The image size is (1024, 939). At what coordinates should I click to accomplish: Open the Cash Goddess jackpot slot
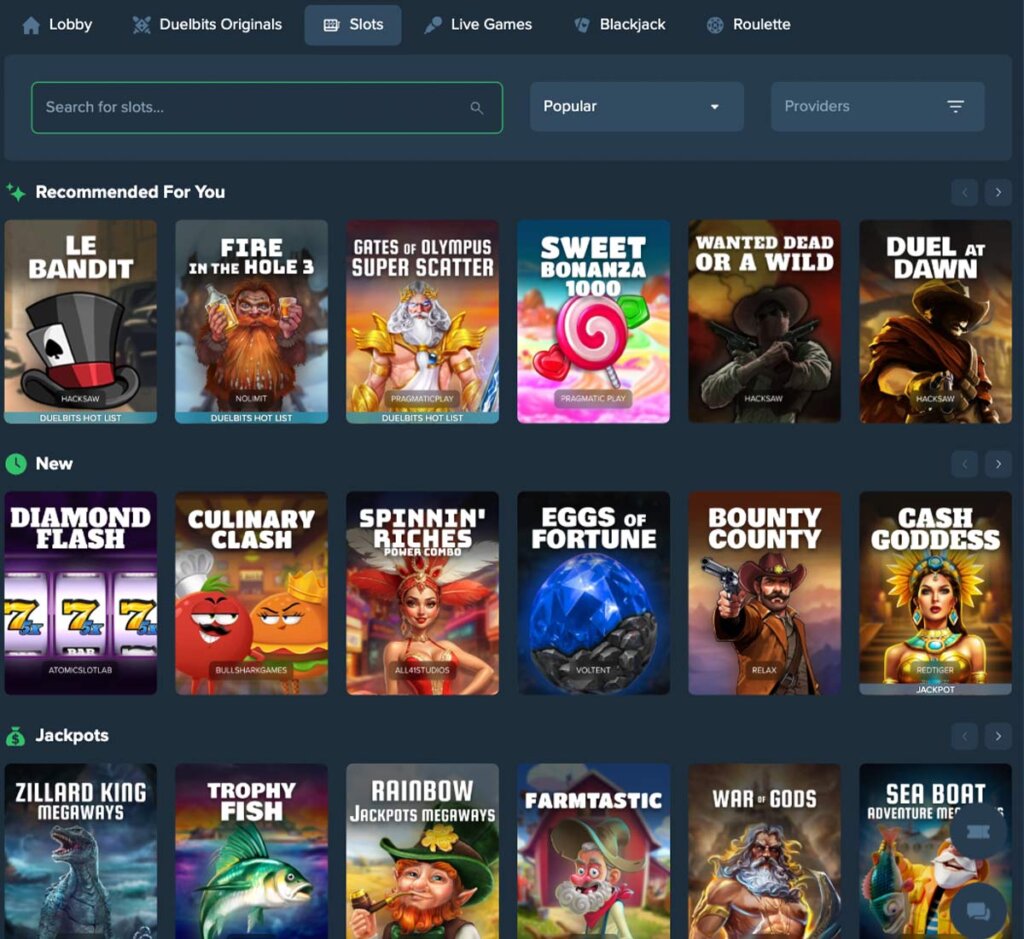[936, 593]
